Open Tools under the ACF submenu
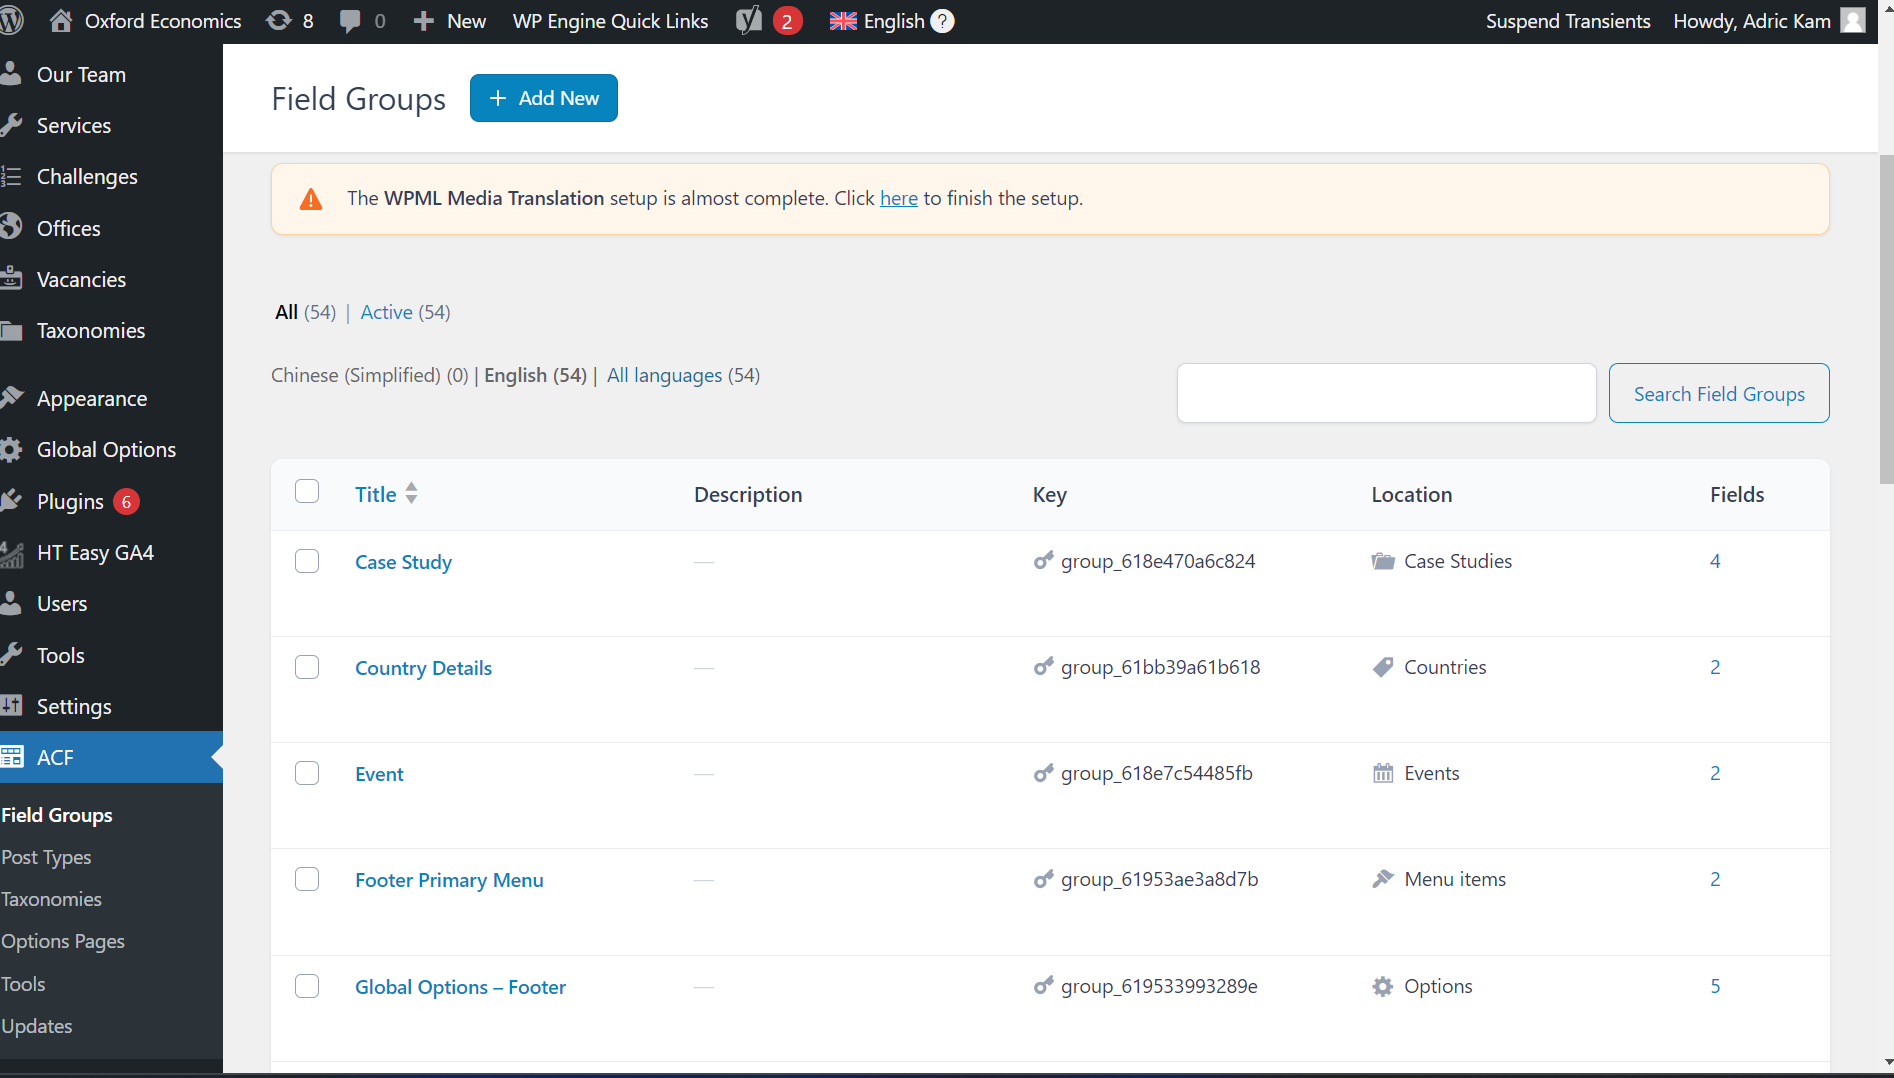Image resolution: width=1894 pixels, height=1078 pixels. (23, 984)
